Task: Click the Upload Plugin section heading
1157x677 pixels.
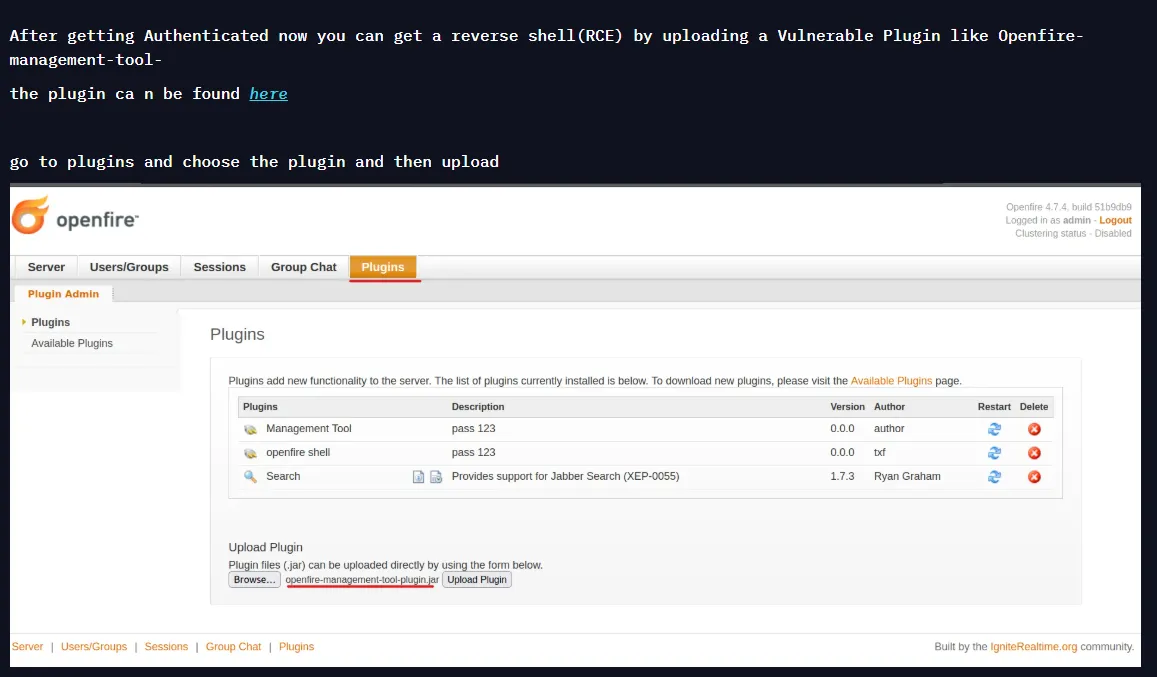Action: (x=266, y=547)
